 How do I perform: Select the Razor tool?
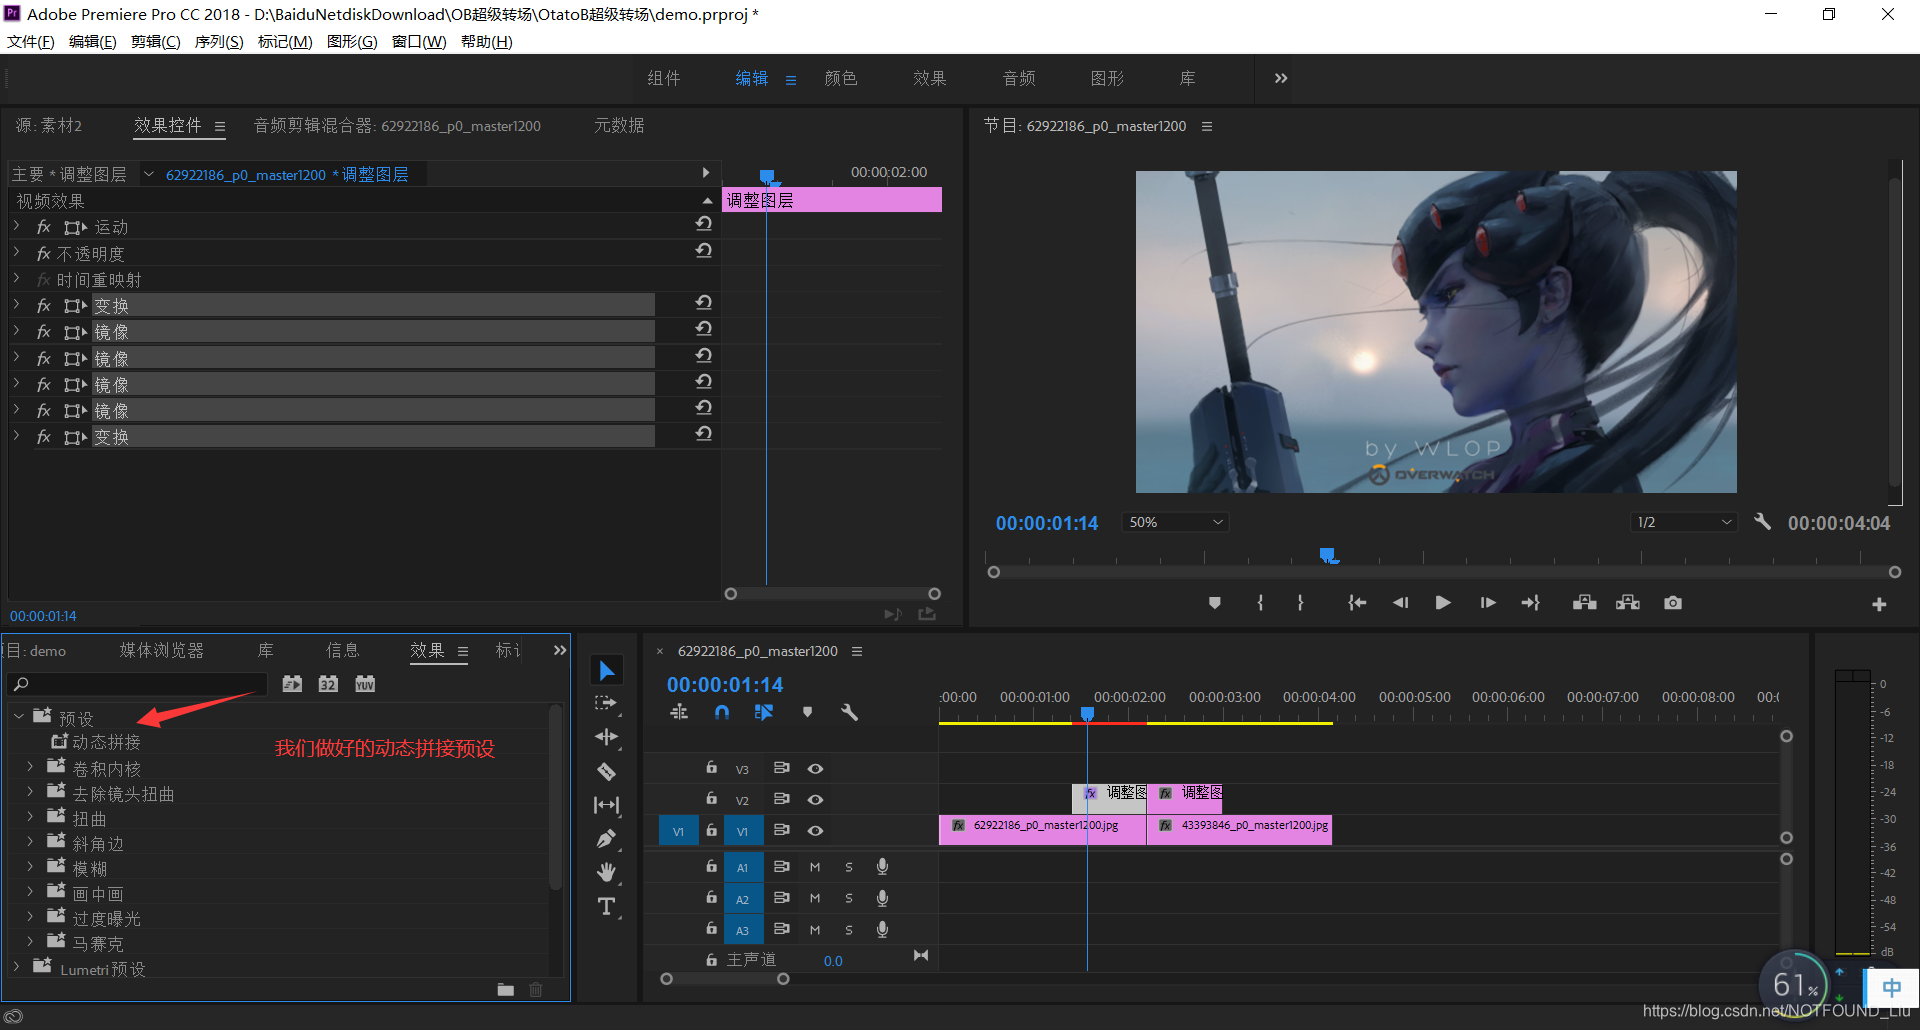pyautogui.click(x=606, y=771)
